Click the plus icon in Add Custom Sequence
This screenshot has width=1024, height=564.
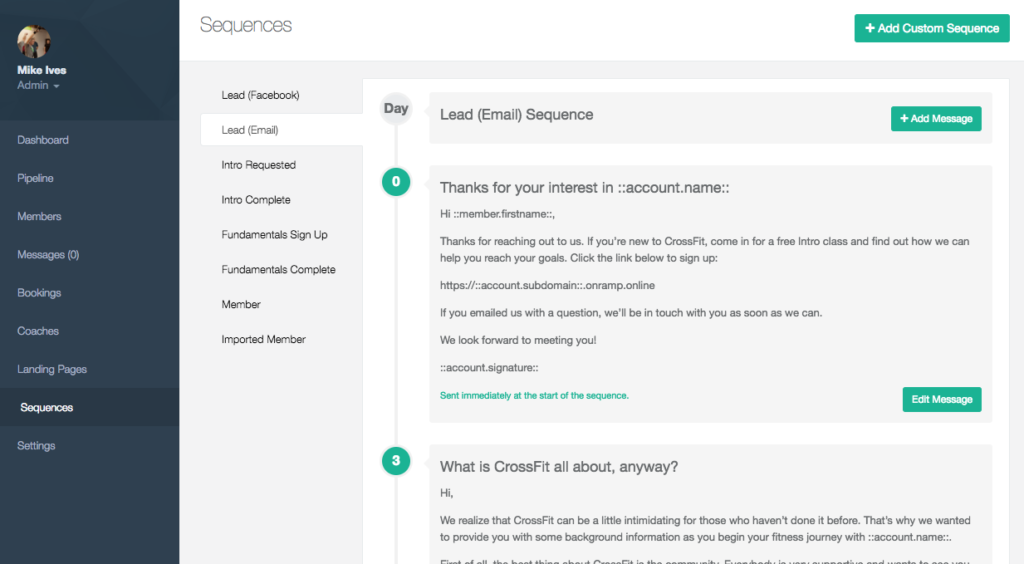[x=870, y=28]
